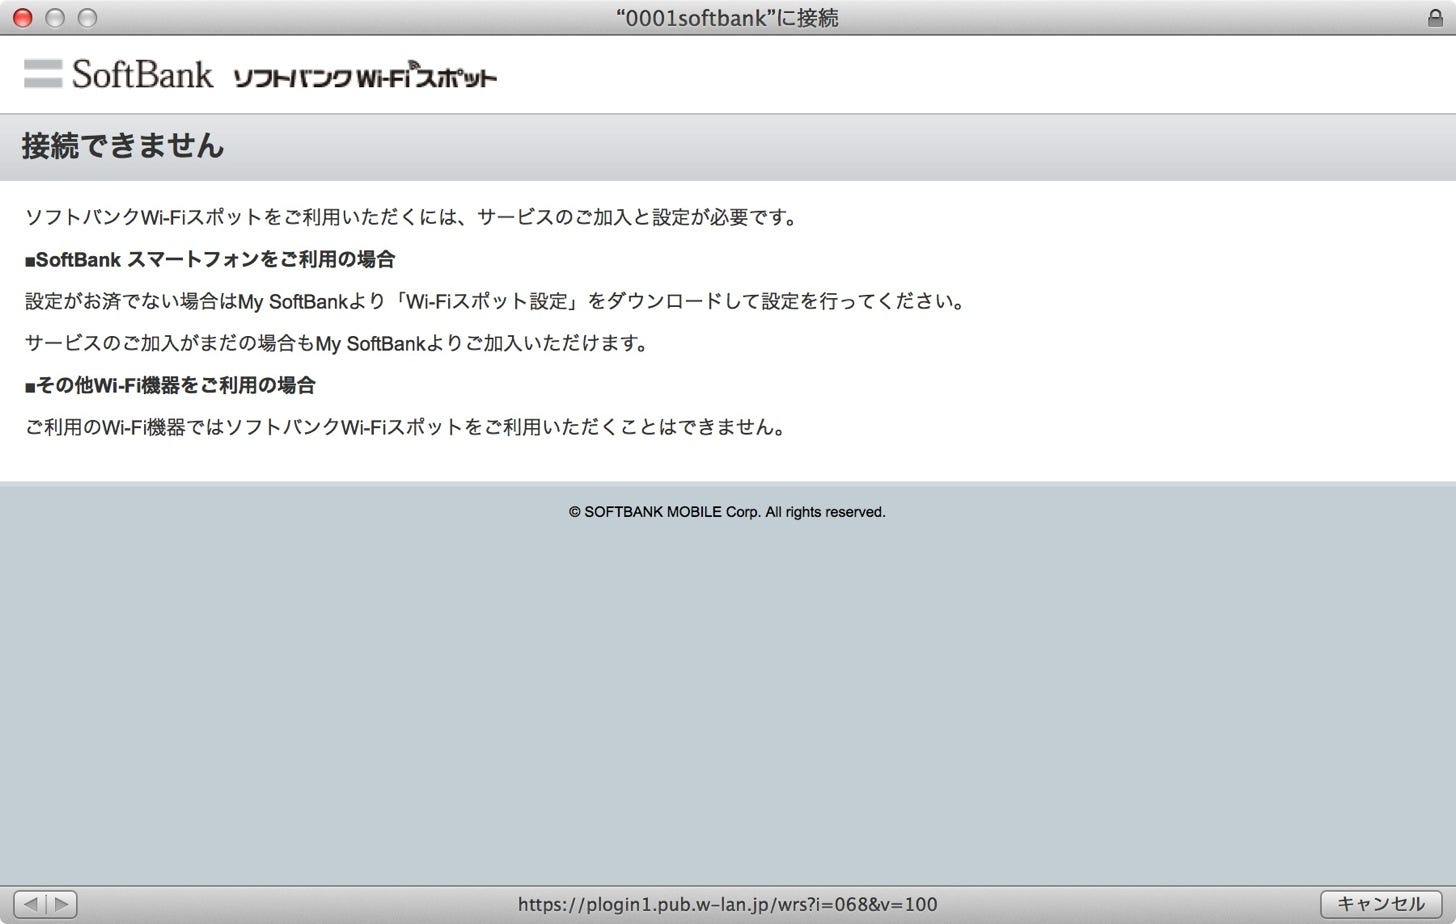1456x924 pixels.
Task: Select the SoftBank スマートフォン section heading
Action: click(x=209, y=259)
